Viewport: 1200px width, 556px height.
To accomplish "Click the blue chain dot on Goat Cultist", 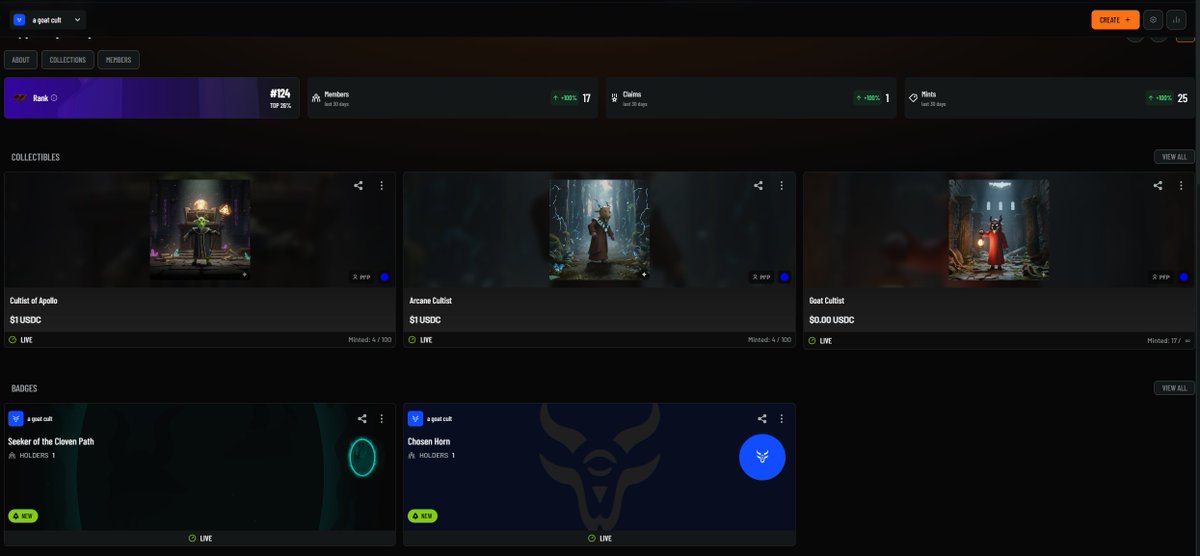I will pos(1184,277).
